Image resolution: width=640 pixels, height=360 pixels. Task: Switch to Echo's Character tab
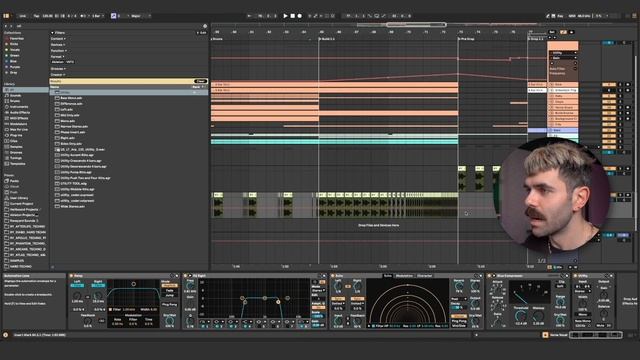pos(424,276)
